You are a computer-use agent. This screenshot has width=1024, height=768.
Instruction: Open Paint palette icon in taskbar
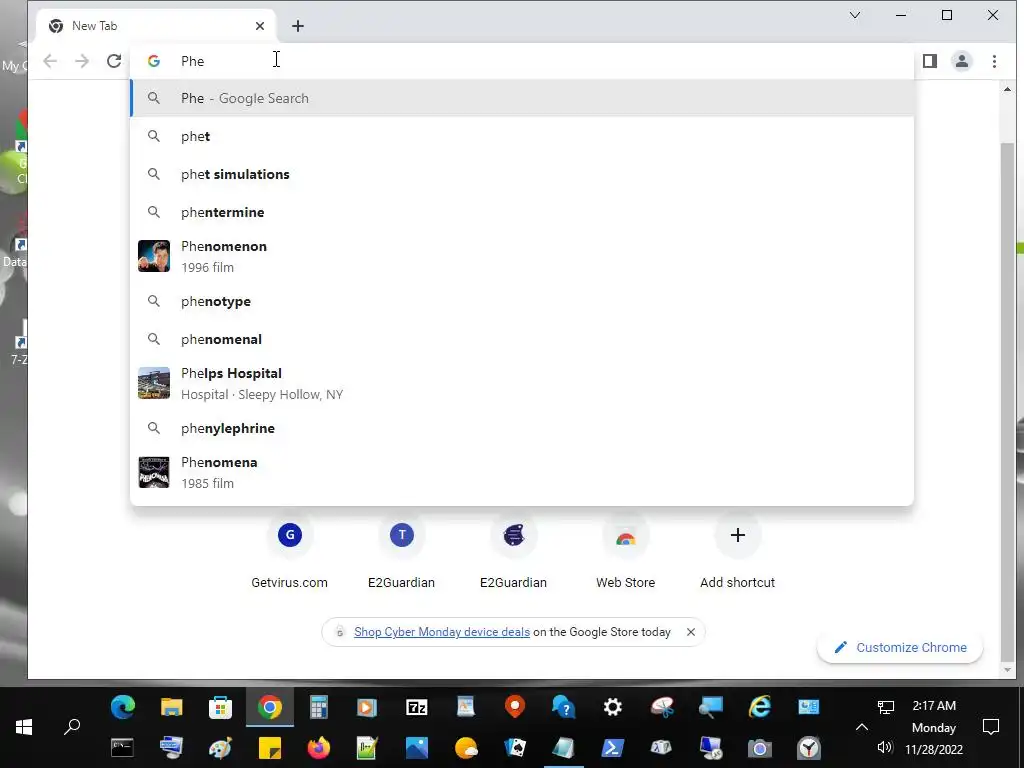(x=221, y=748)
